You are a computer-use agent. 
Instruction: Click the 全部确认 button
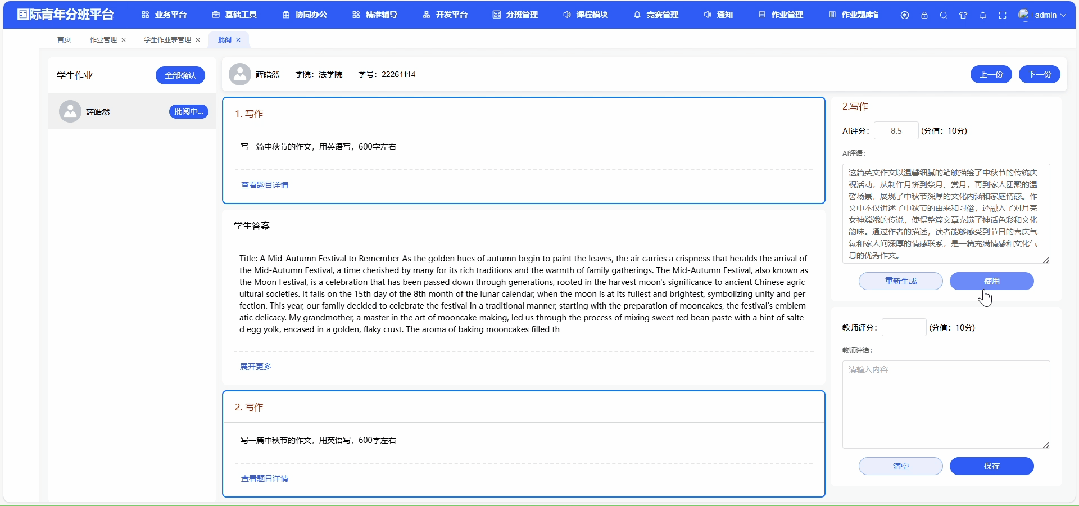click(180, 75)
